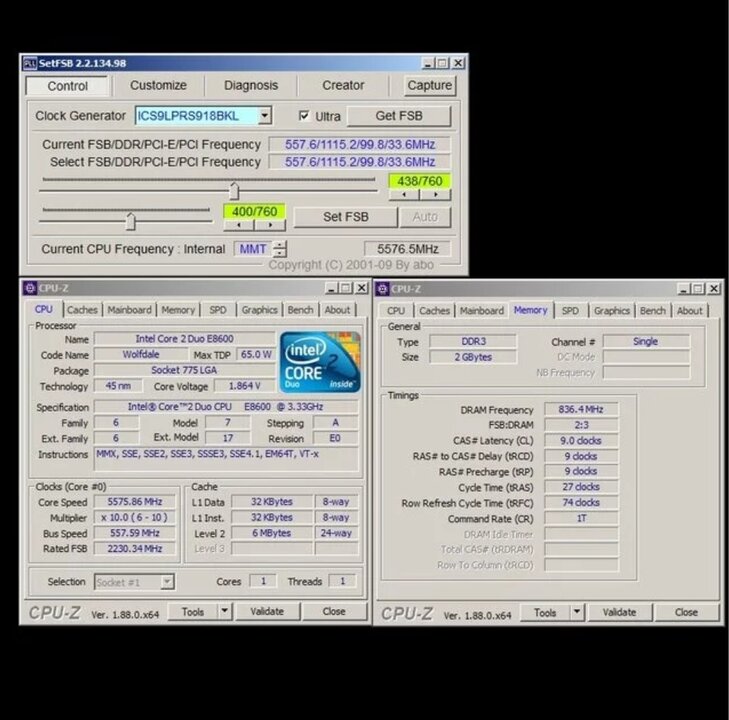The image size is (729, 720).
Task: Click the lower 400/760 slider thumb
Action: (131, 222)
